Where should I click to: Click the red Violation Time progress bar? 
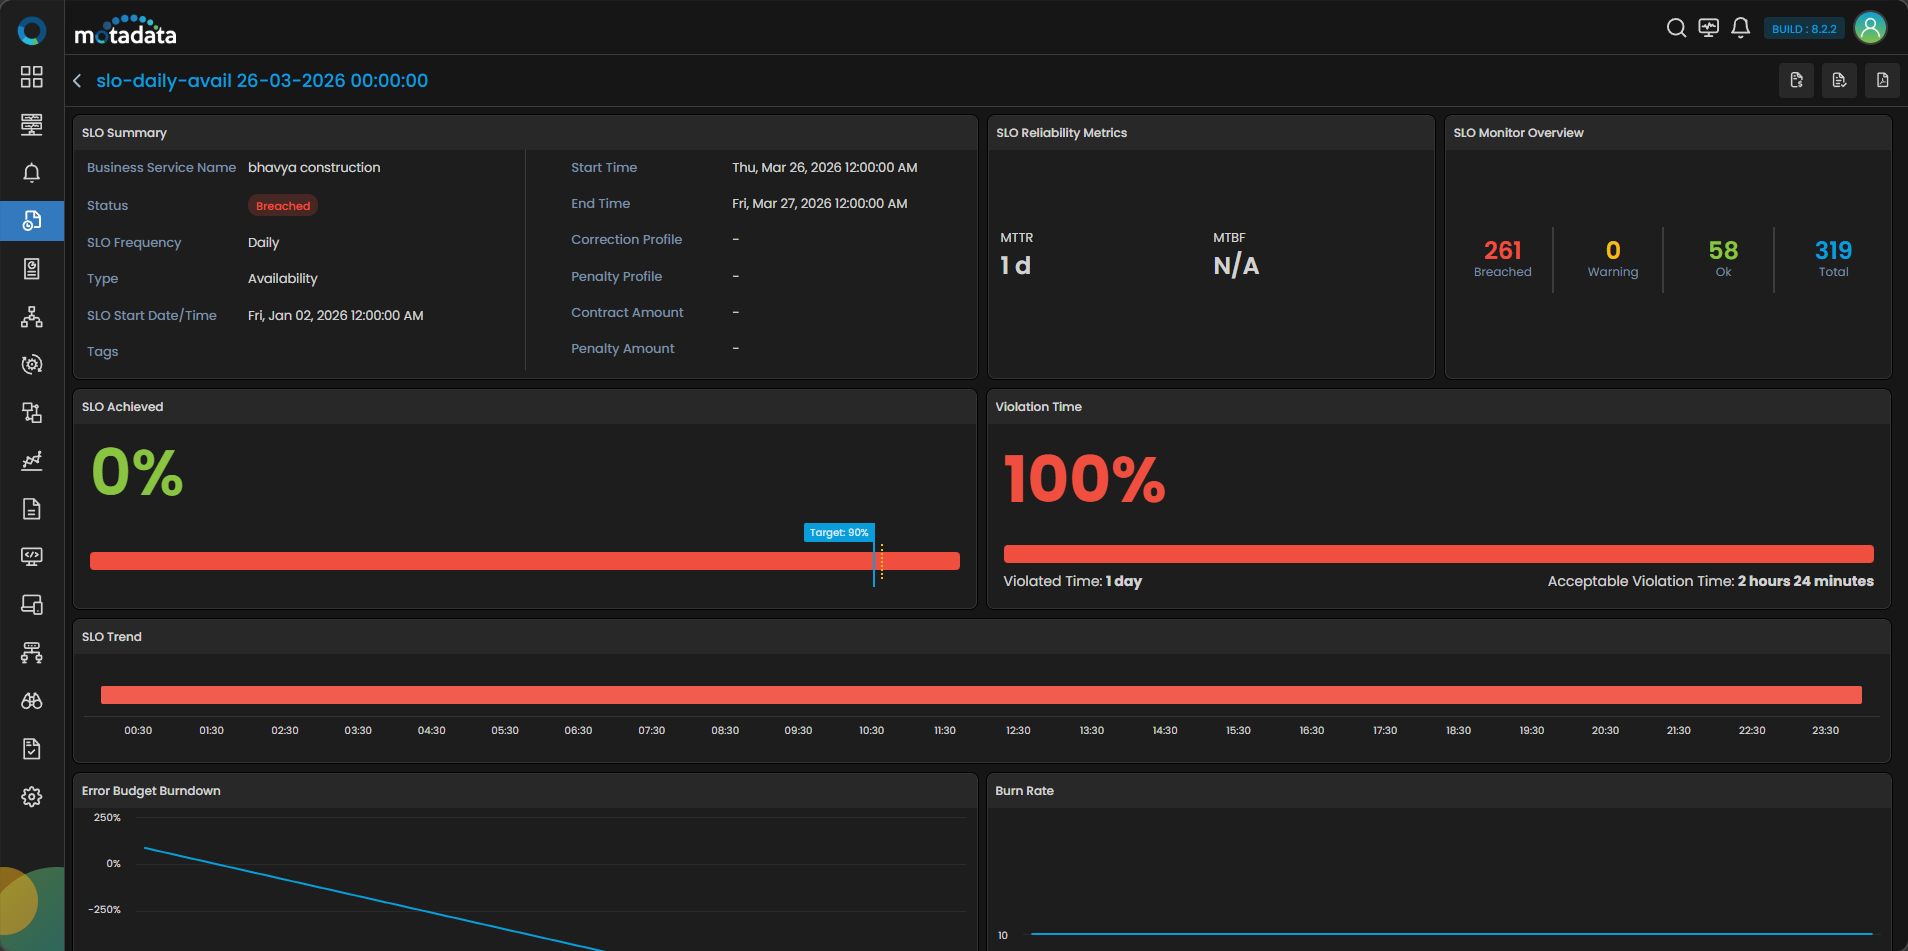pyautogui.click(x=1438, y=554)
